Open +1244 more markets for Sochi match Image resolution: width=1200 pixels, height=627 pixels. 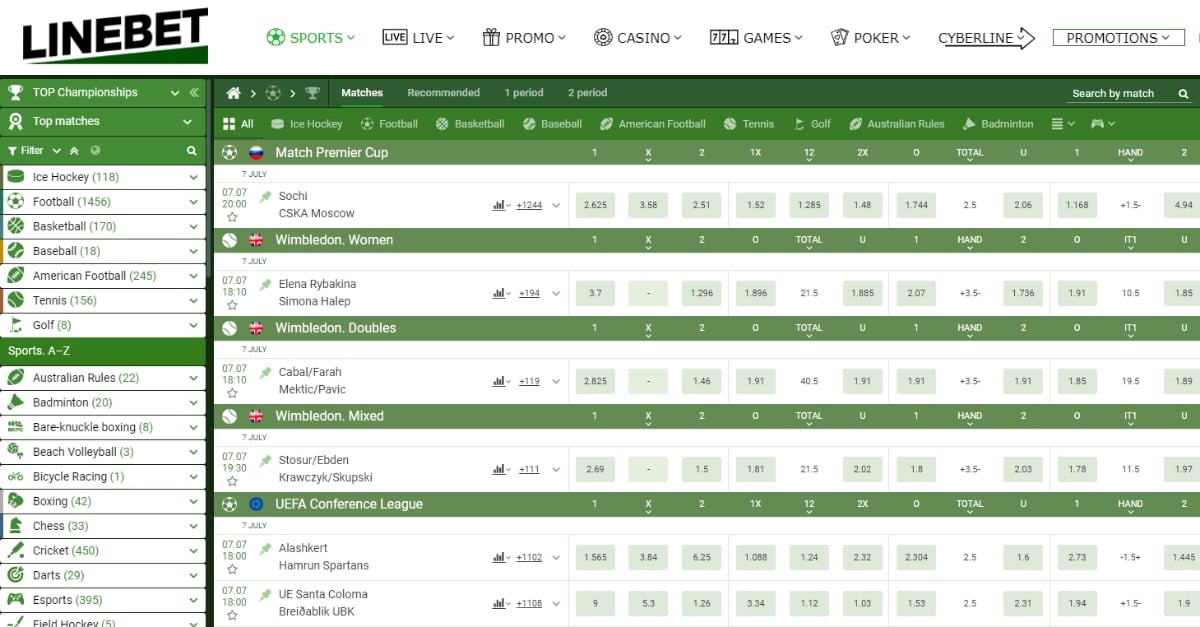(x=529, y=206)
